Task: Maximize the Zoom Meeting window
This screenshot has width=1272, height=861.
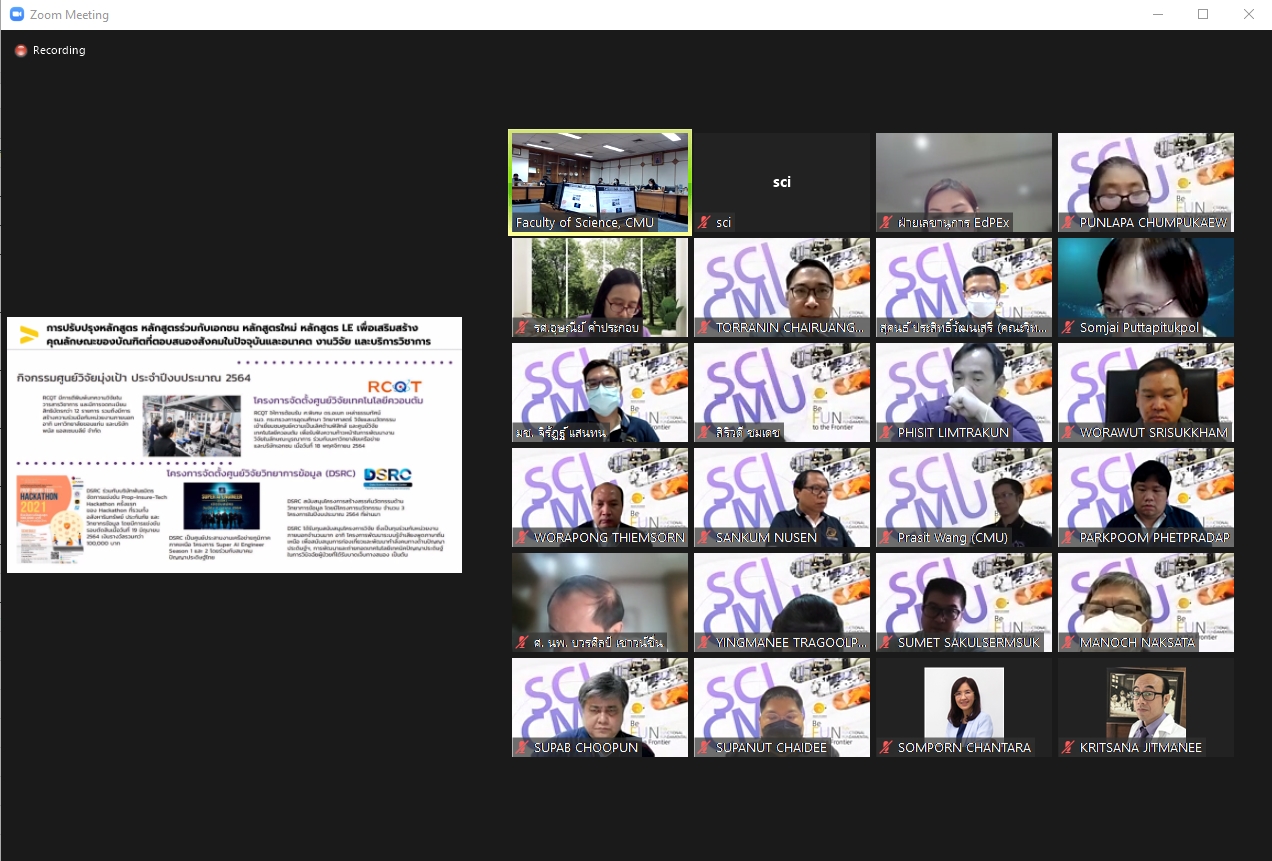Action: 1203,14
